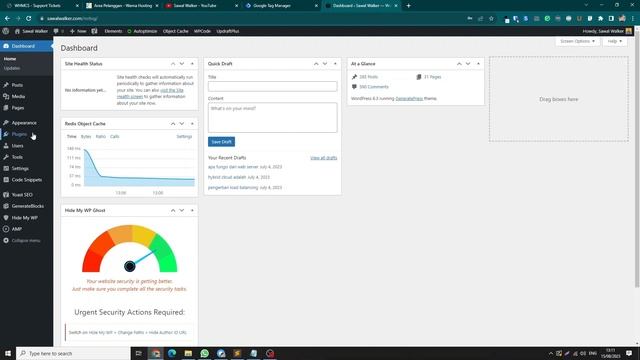Screen dimensions: 640x360
Task: Open File Explorer from the taskbar
Action: pos(188,353)
